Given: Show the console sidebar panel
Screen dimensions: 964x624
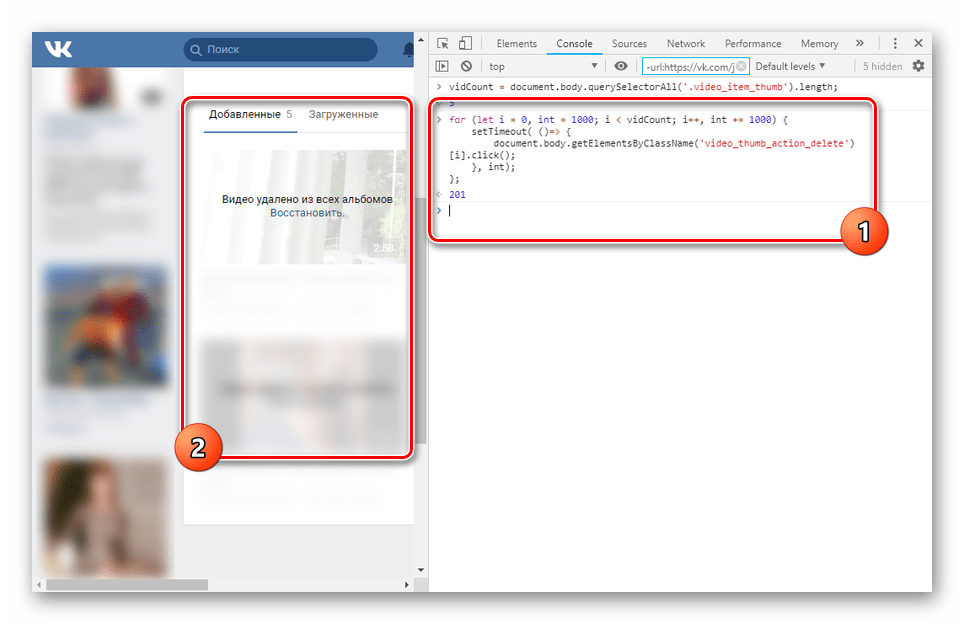Looking at the screenshot, I should point(443,67).
